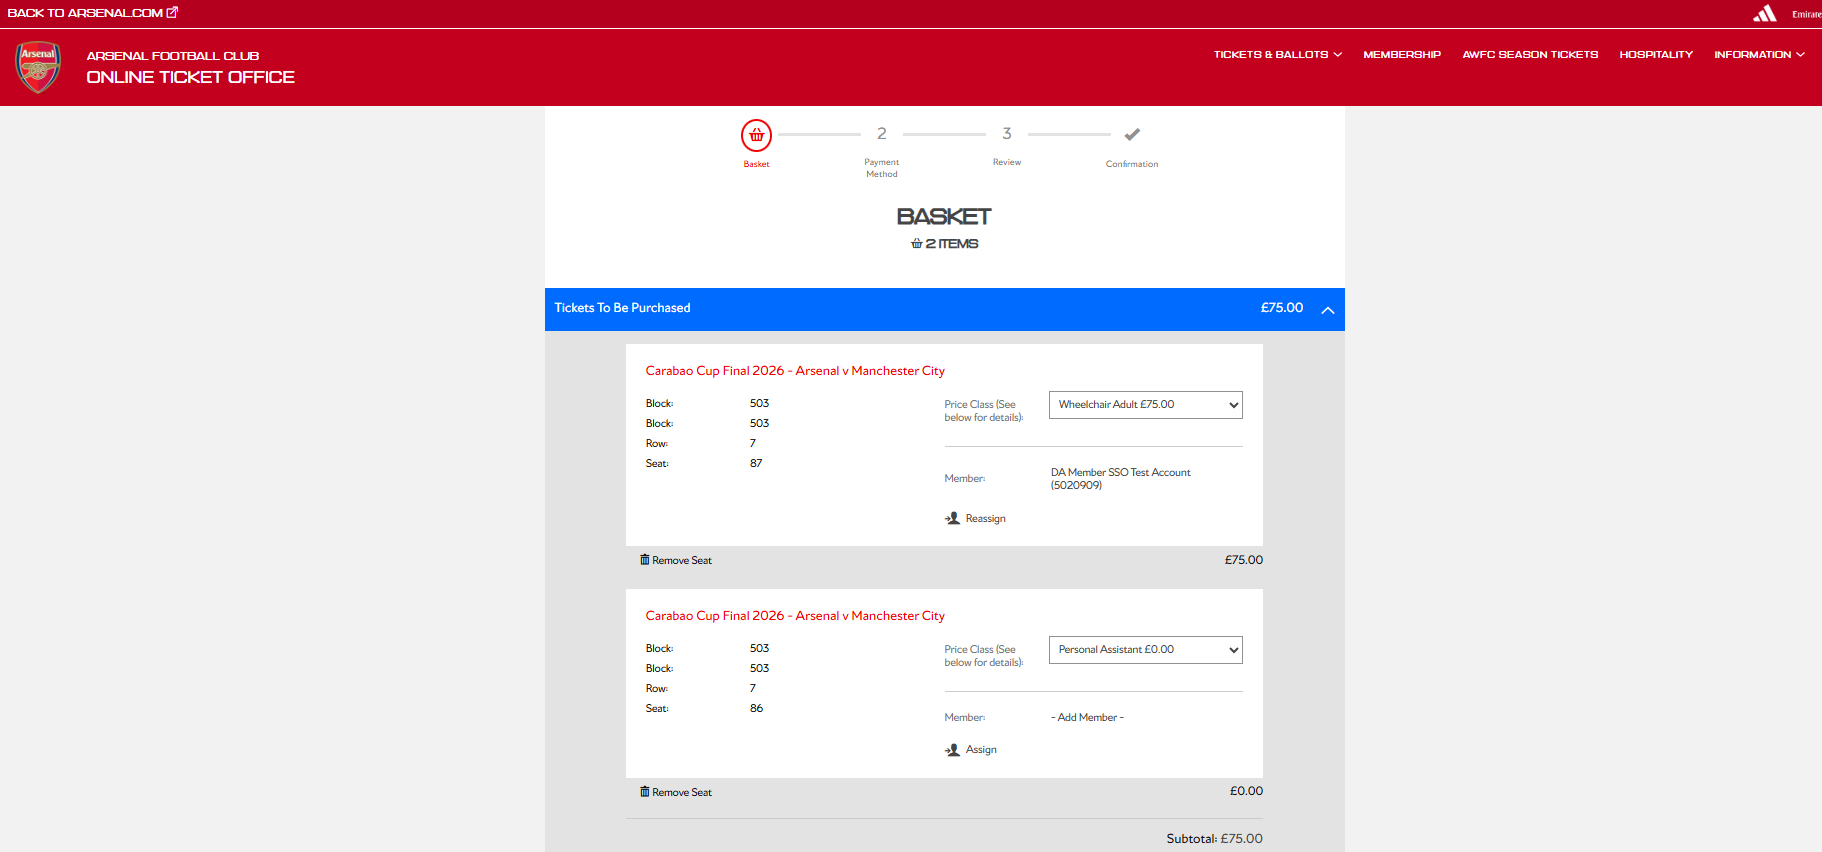This screenshot has height=852, width=1822.
Task: Click the Online Ticket Office title
Action: pos(190,77)
